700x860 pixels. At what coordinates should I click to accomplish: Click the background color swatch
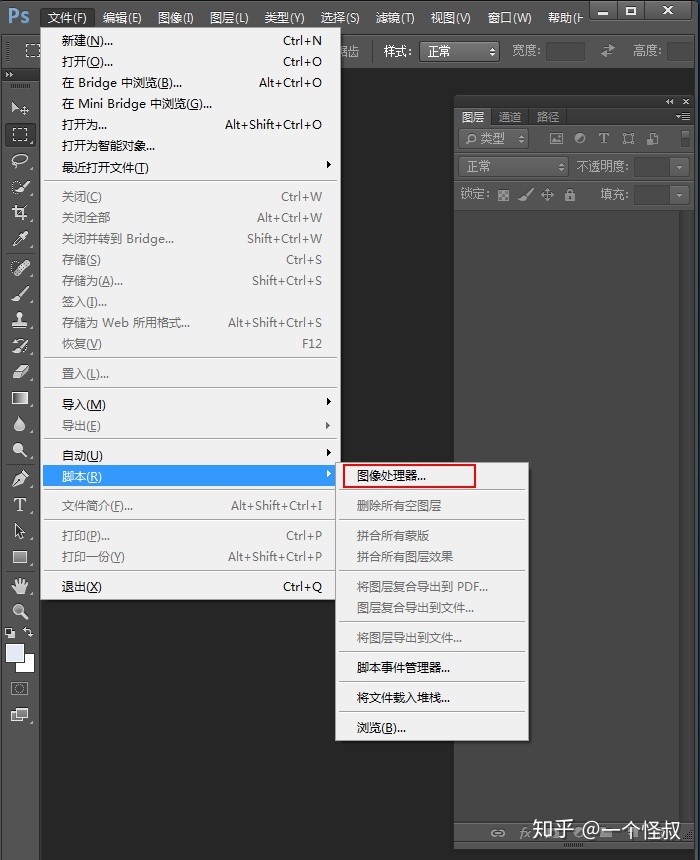tap(29, 666)
